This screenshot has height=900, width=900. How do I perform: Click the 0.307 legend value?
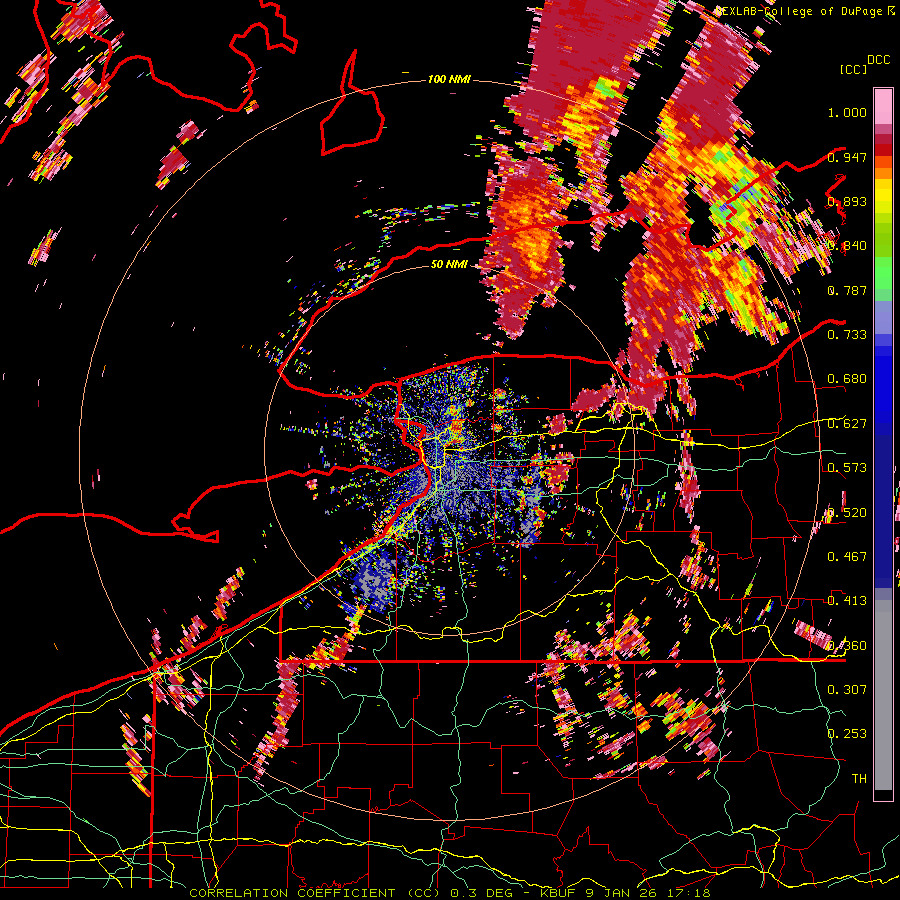point(847,690)
